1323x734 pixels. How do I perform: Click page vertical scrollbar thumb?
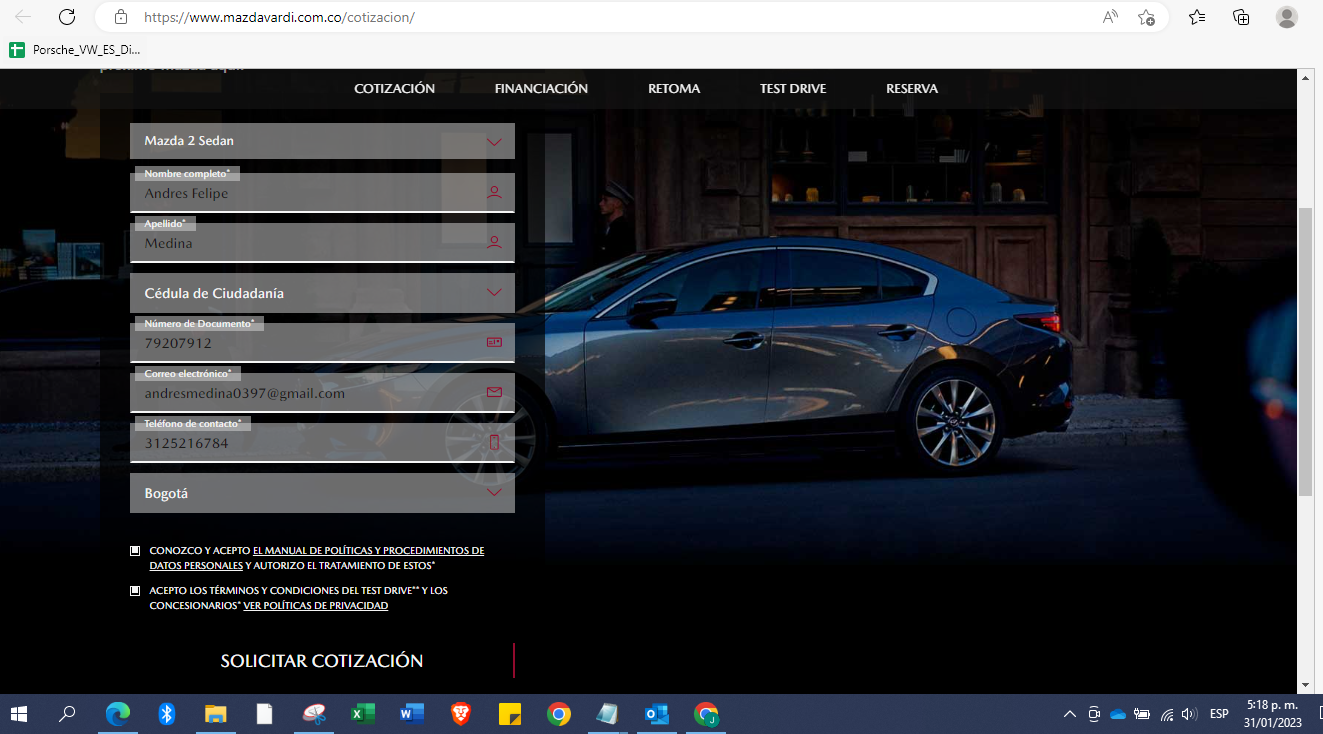coord(1305,350)
